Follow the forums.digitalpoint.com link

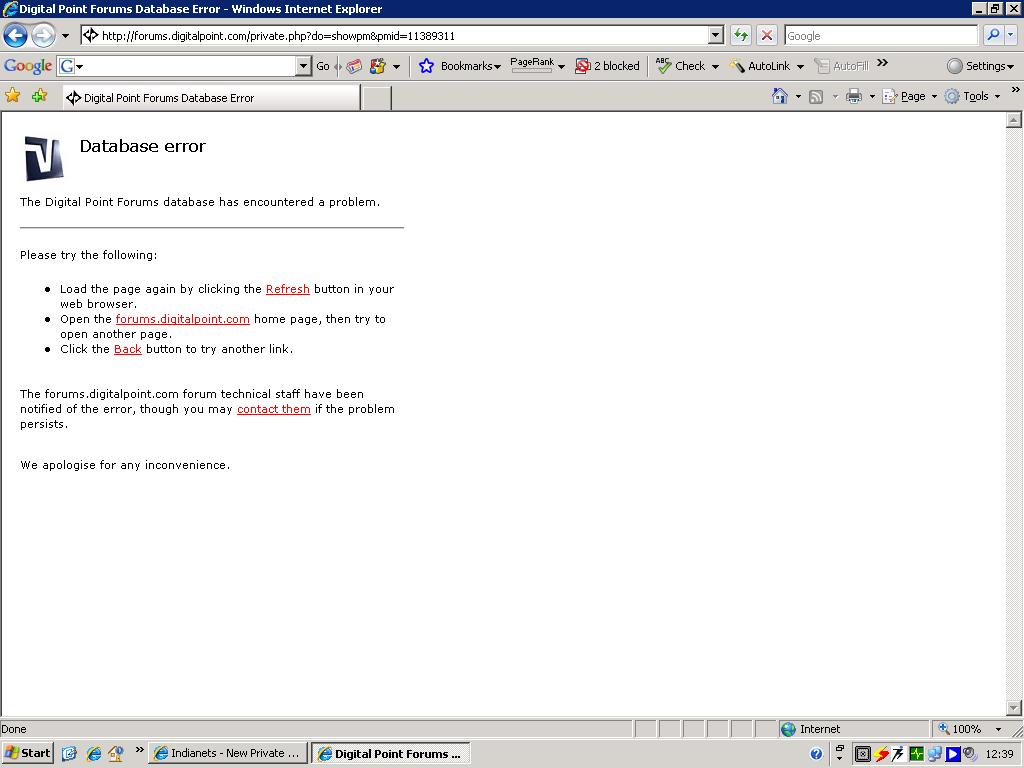tap(182, 319)
